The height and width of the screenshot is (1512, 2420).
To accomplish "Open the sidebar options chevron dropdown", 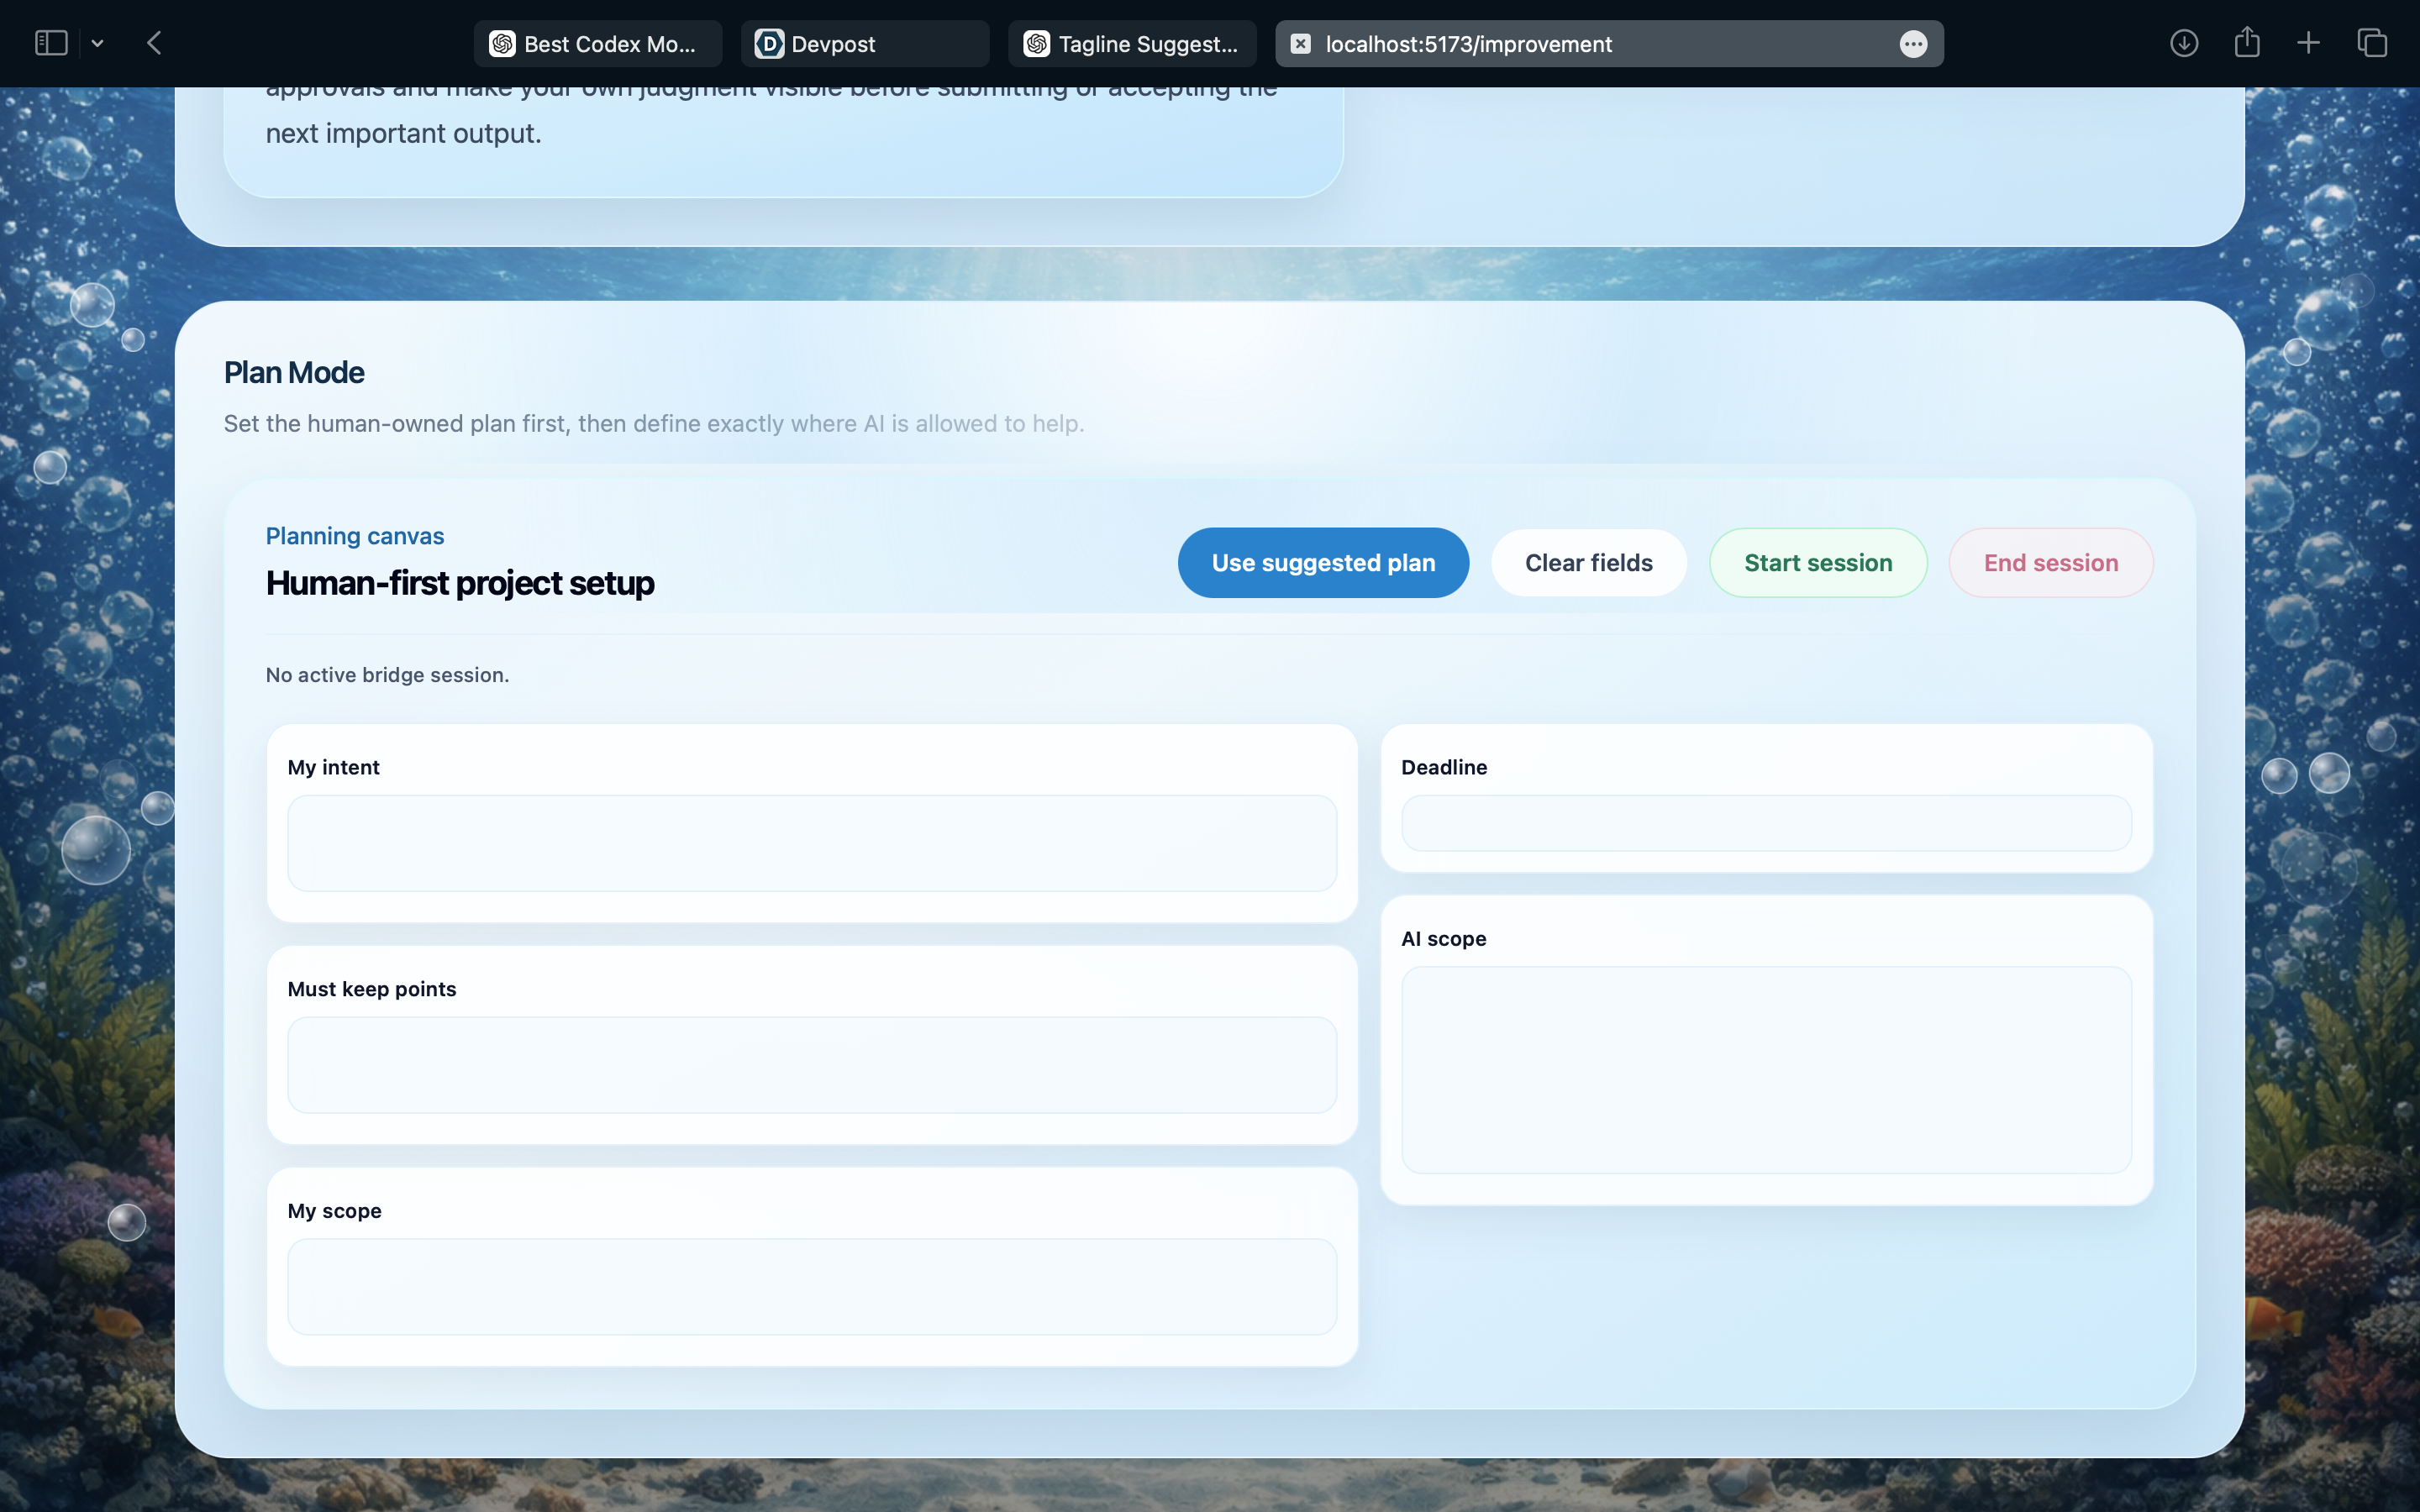I will (97, 43).
